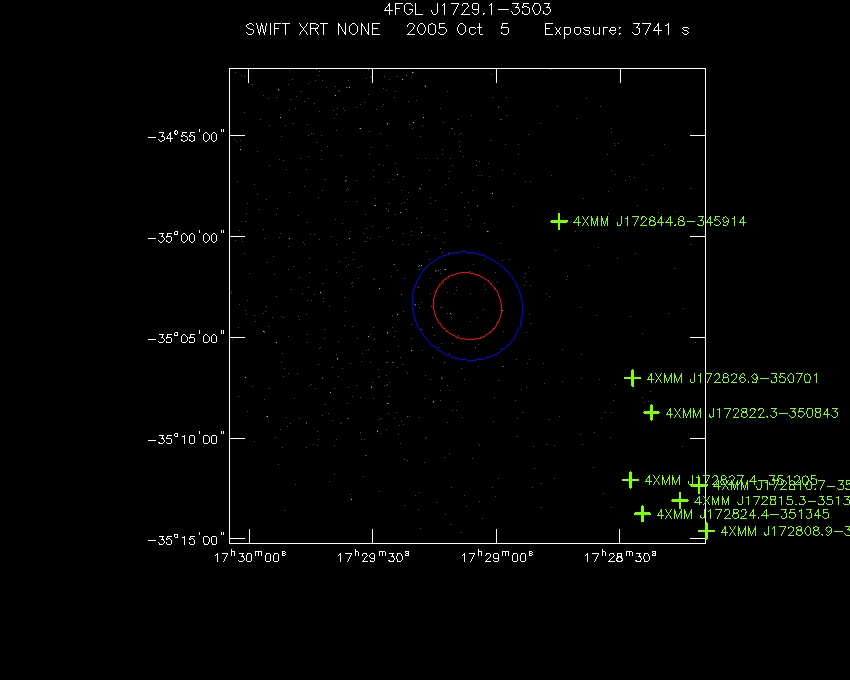Image resolution: width=850 pixels, height=680 pixels.
Task: Click the title 4FGL J1729.1-3503
Action: 467,9
